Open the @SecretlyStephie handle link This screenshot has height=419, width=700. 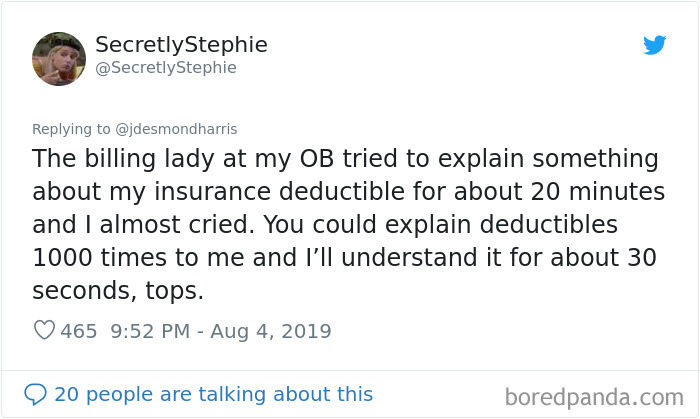[165, 68]
